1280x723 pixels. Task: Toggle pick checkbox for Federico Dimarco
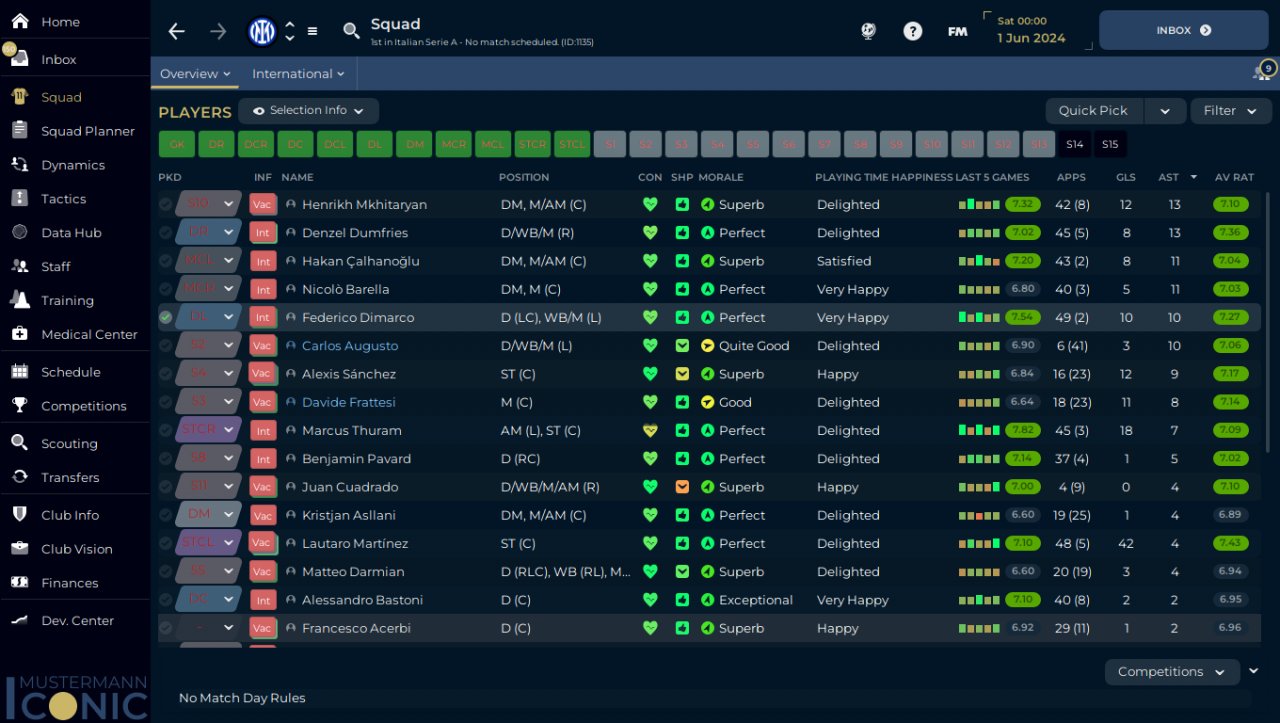[165, 317]
